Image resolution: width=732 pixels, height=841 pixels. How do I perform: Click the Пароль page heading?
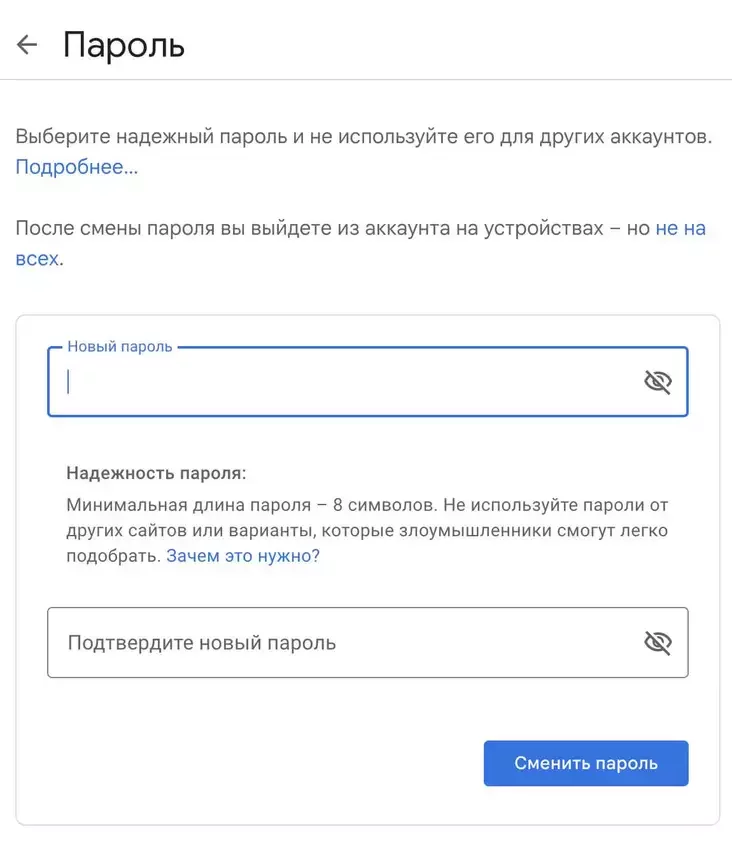(x=124, y=45)
